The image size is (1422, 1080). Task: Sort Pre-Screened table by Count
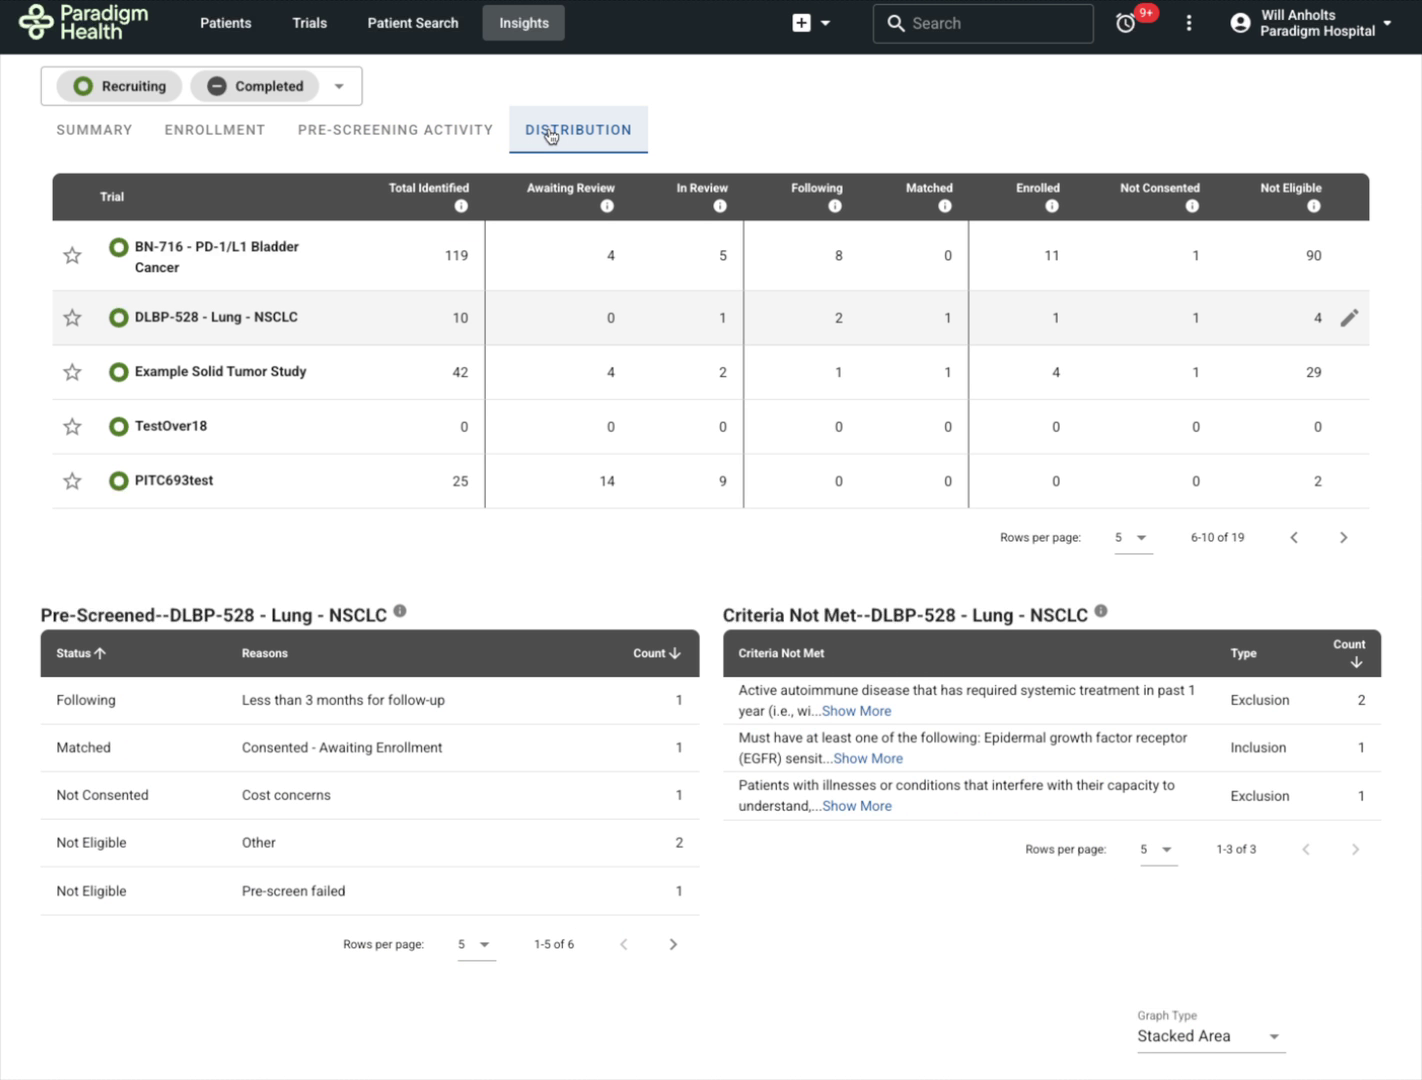coord(657,653)
